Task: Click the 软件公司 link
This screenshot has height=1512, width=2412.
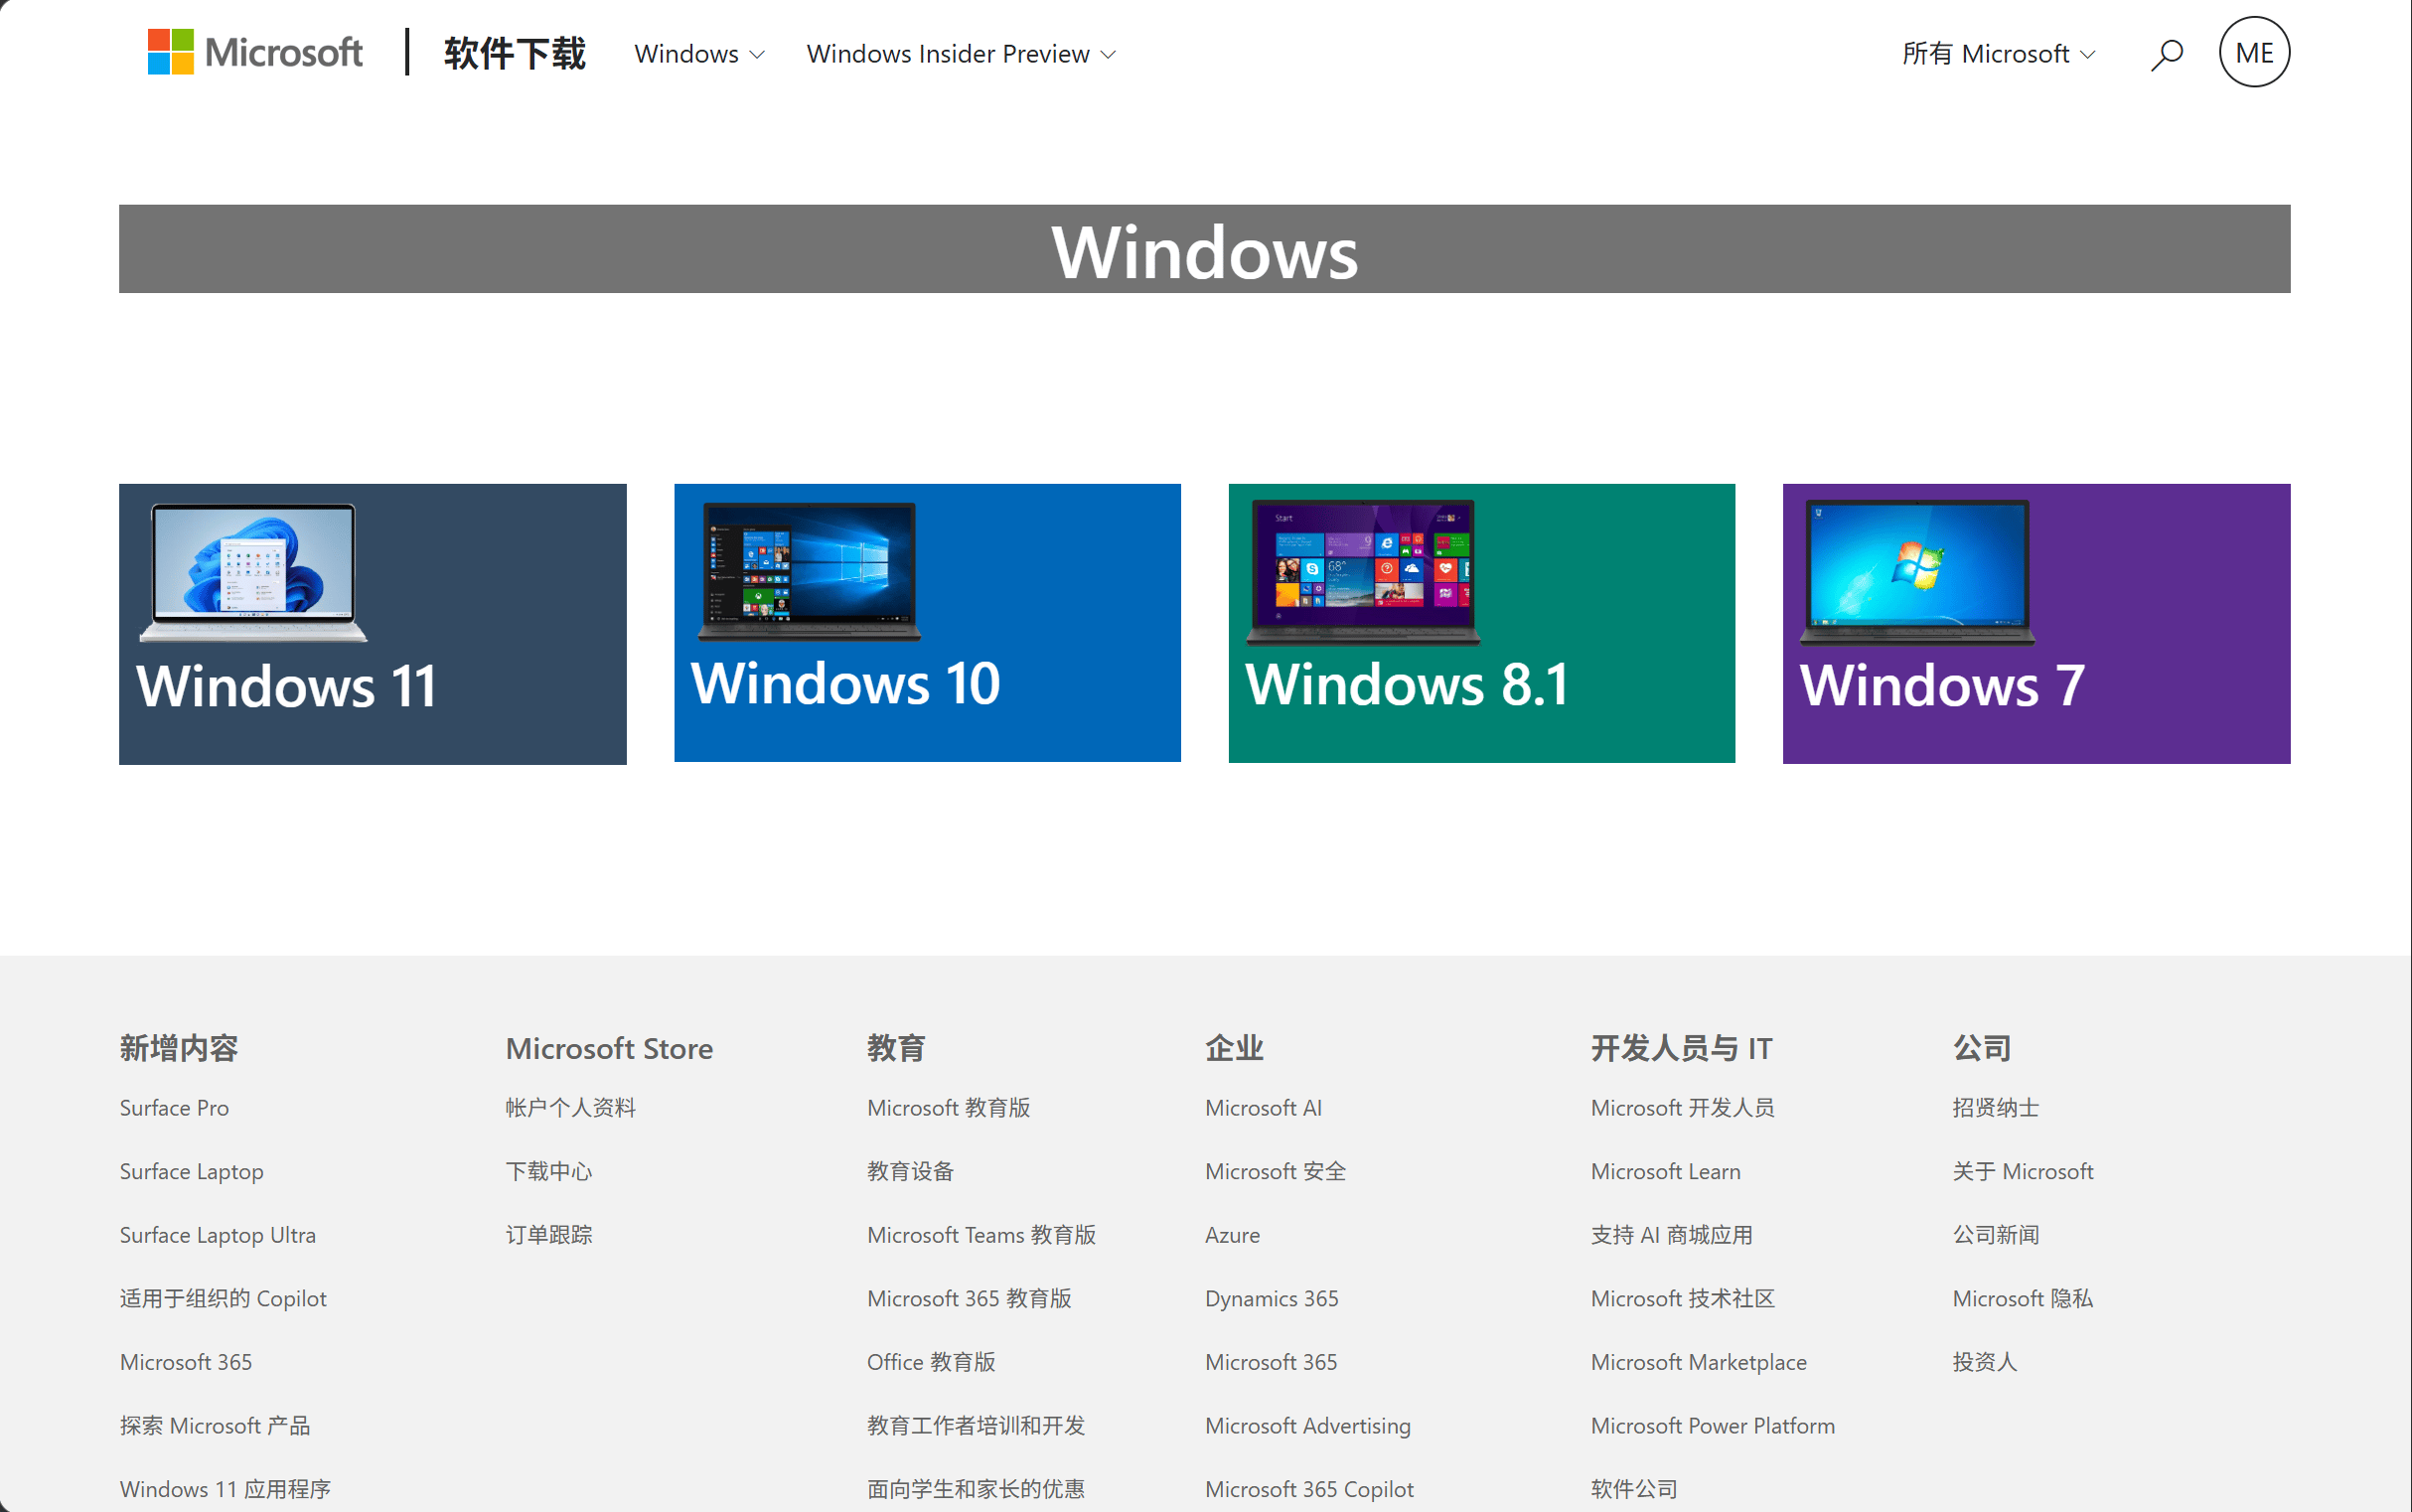Action: coord(1634,1489)
